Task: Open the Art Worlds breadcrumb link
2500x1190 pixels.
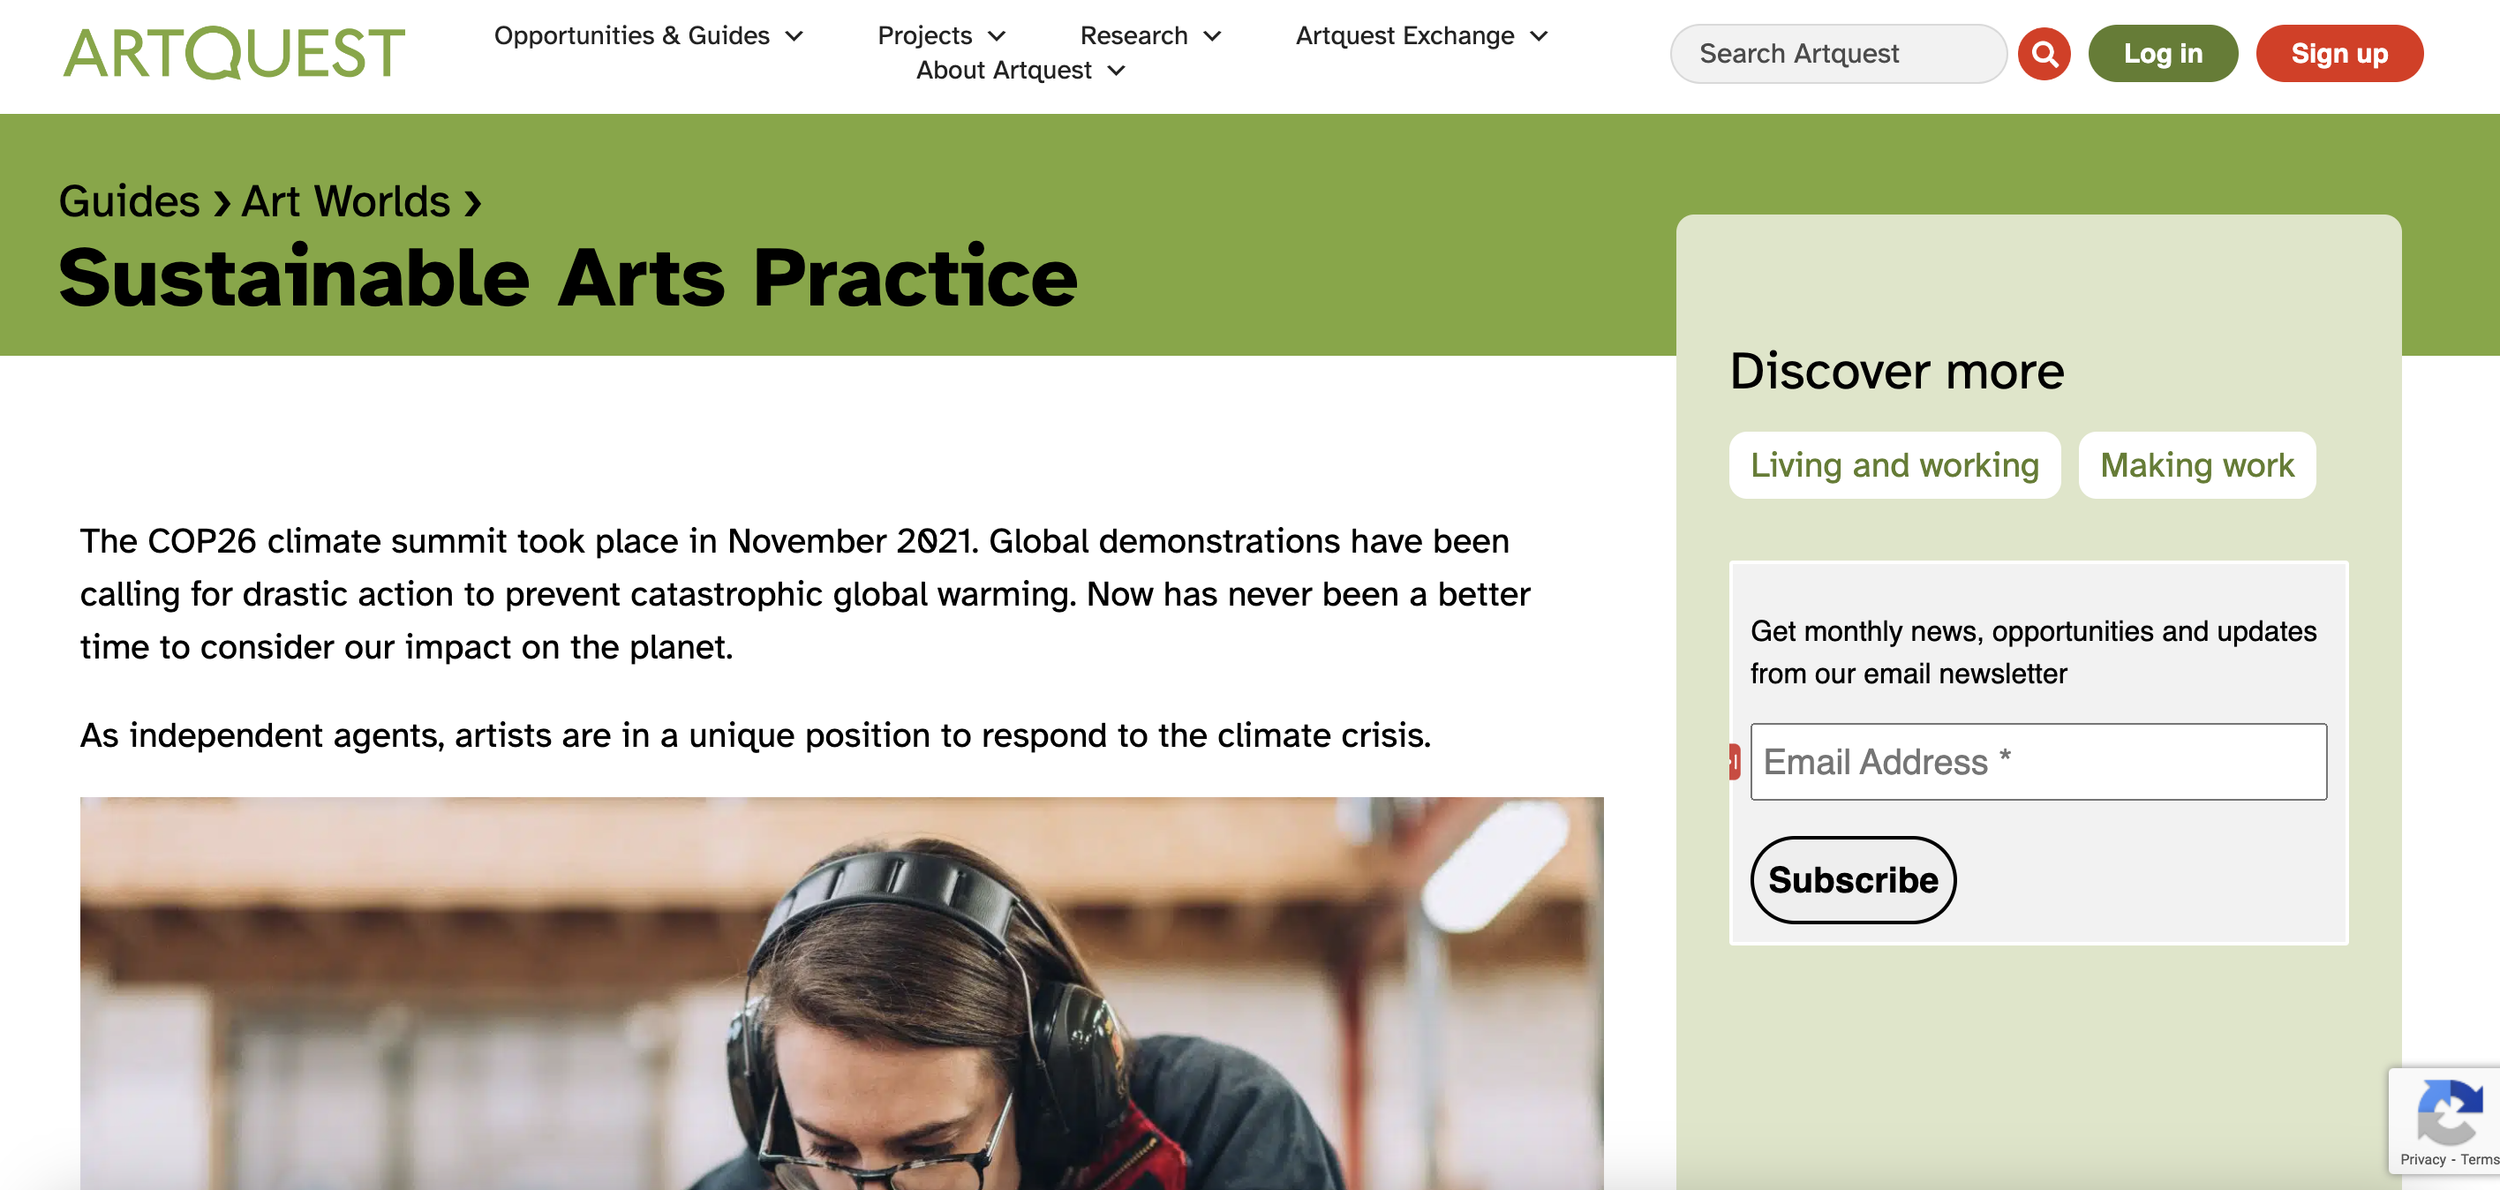Action: pos(345,202)
